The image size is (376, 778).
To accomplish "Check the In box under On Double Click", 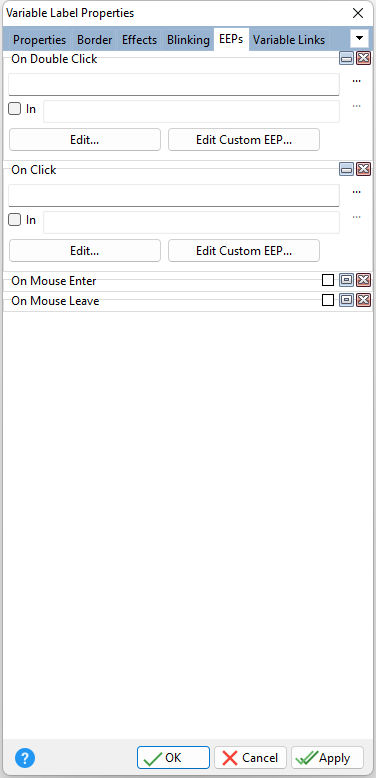I will pos(15,109).
